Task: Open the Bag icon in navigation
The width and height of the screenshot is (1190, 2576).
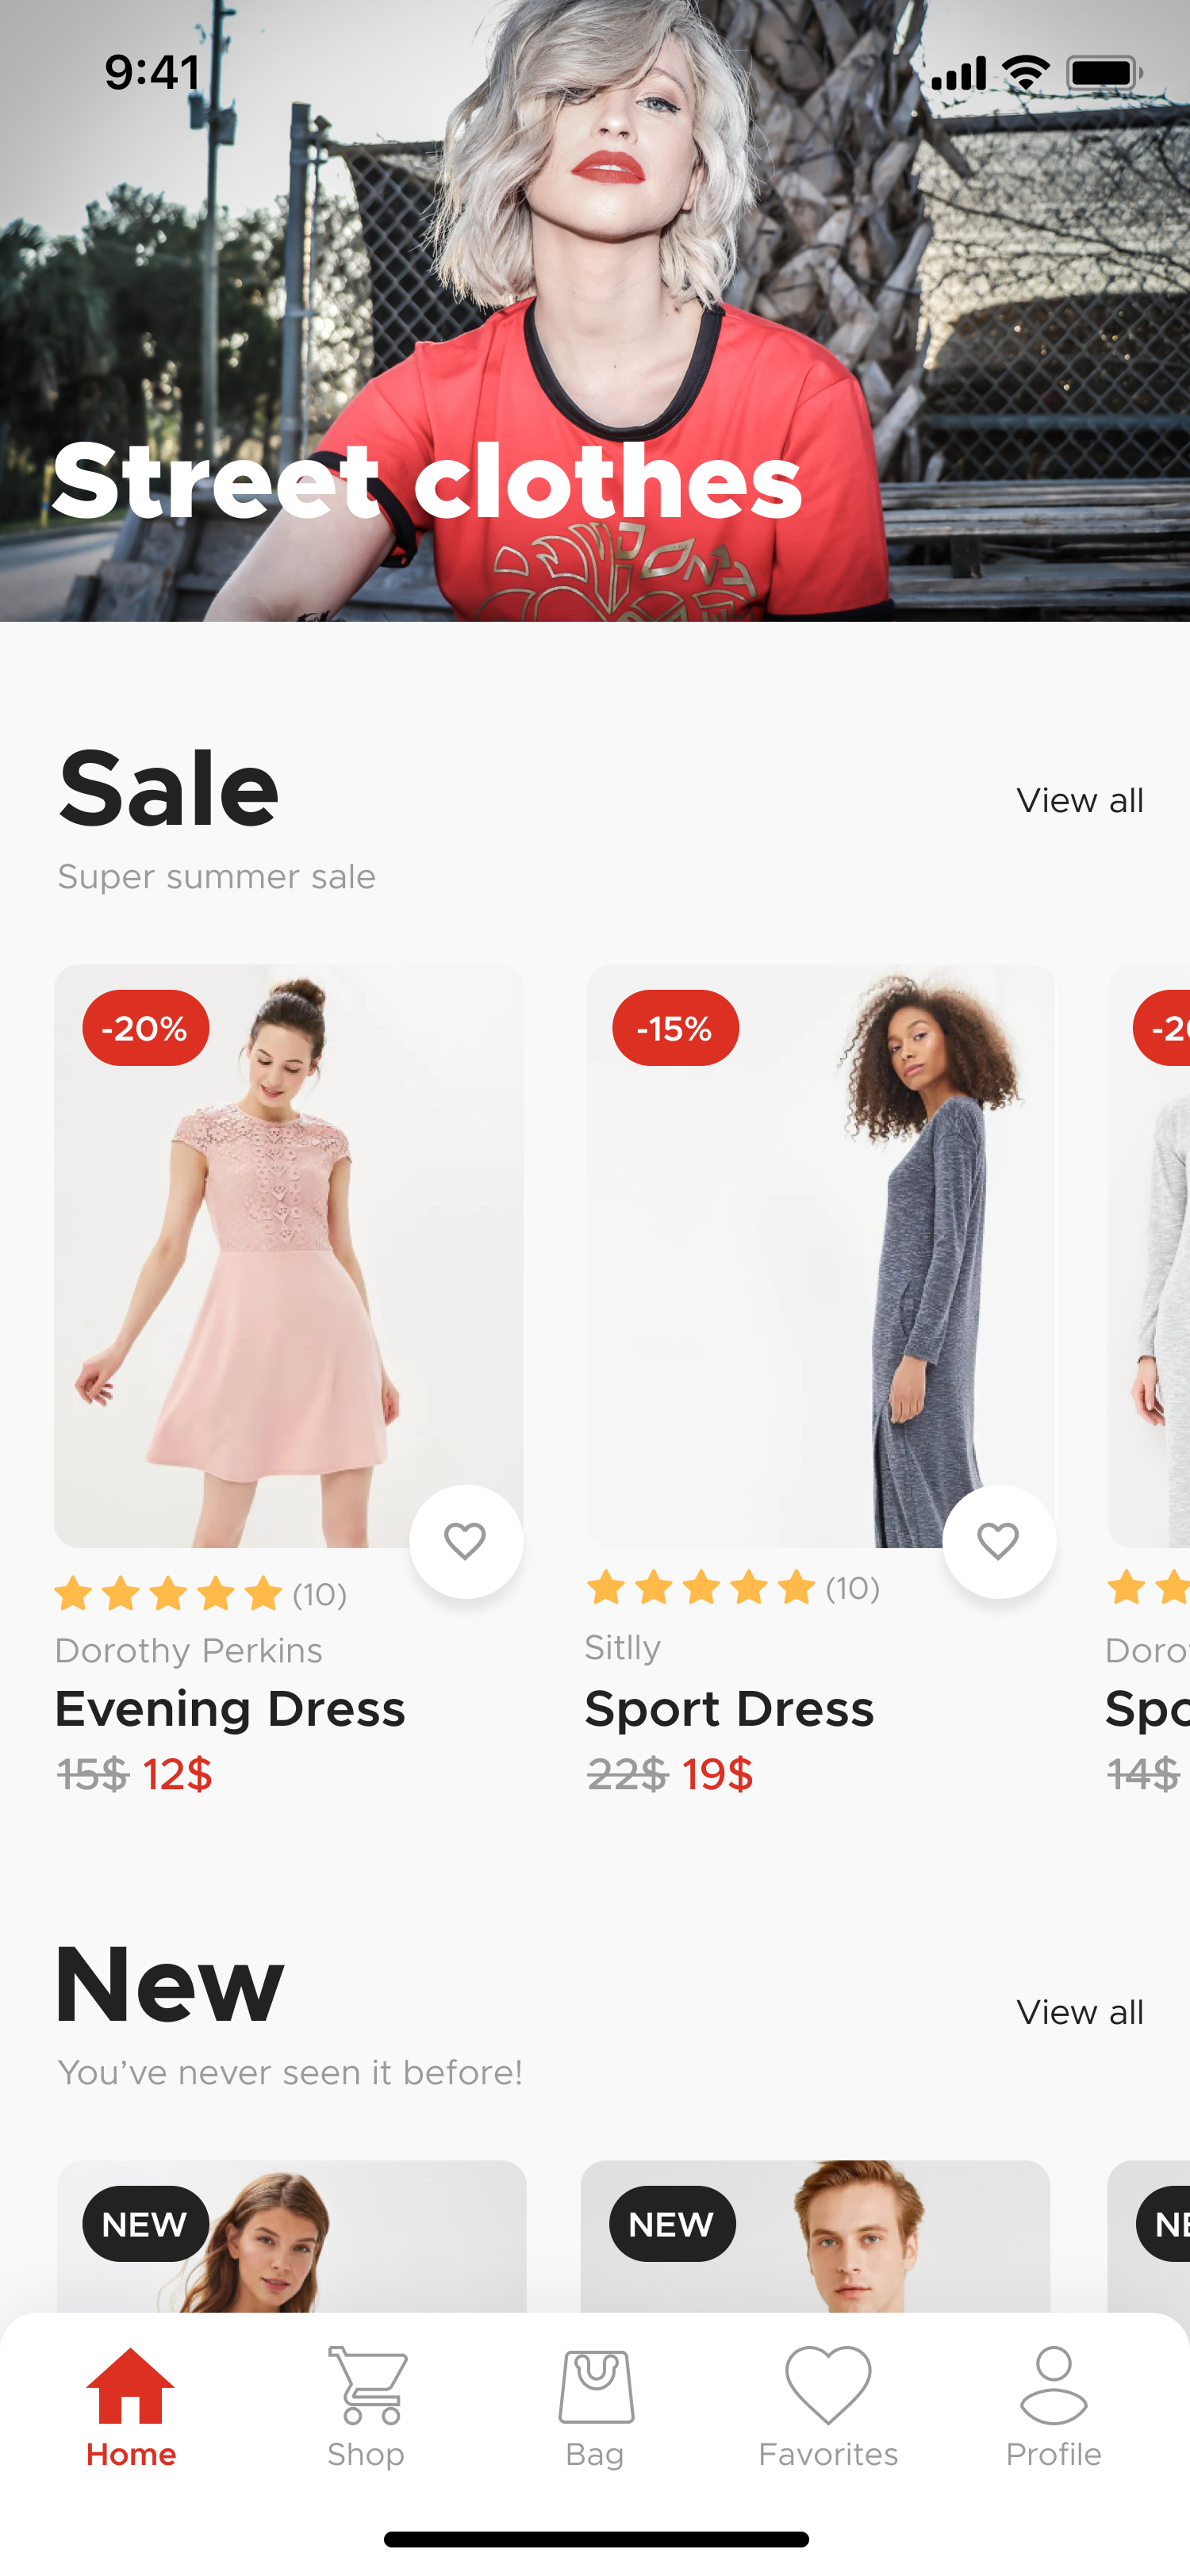Action: point(595,2386)
